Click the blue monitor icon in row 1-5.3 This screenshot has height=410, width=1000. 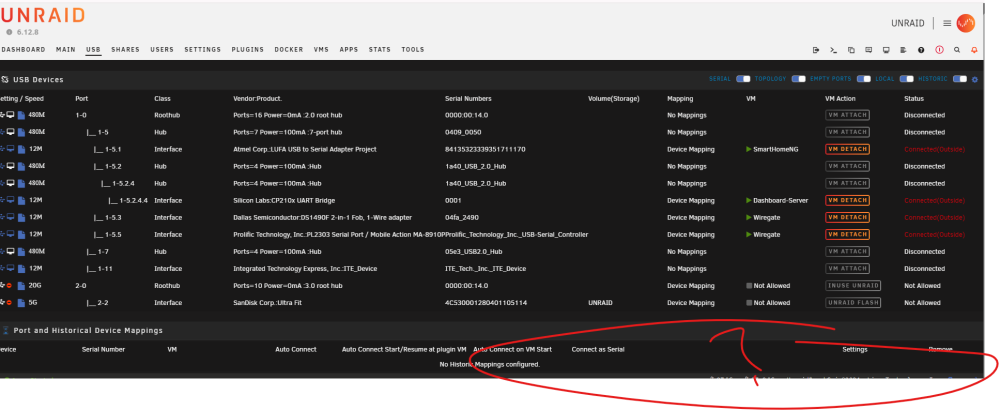point(11,217)
